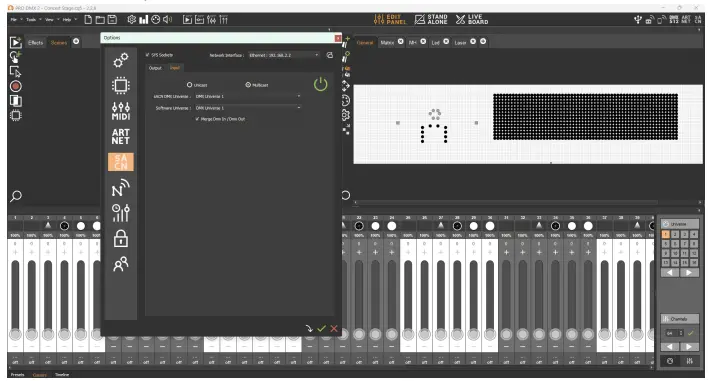The image size is (710, 381).
Task: Save the project with the floppy disk icon
Action: 112,19
